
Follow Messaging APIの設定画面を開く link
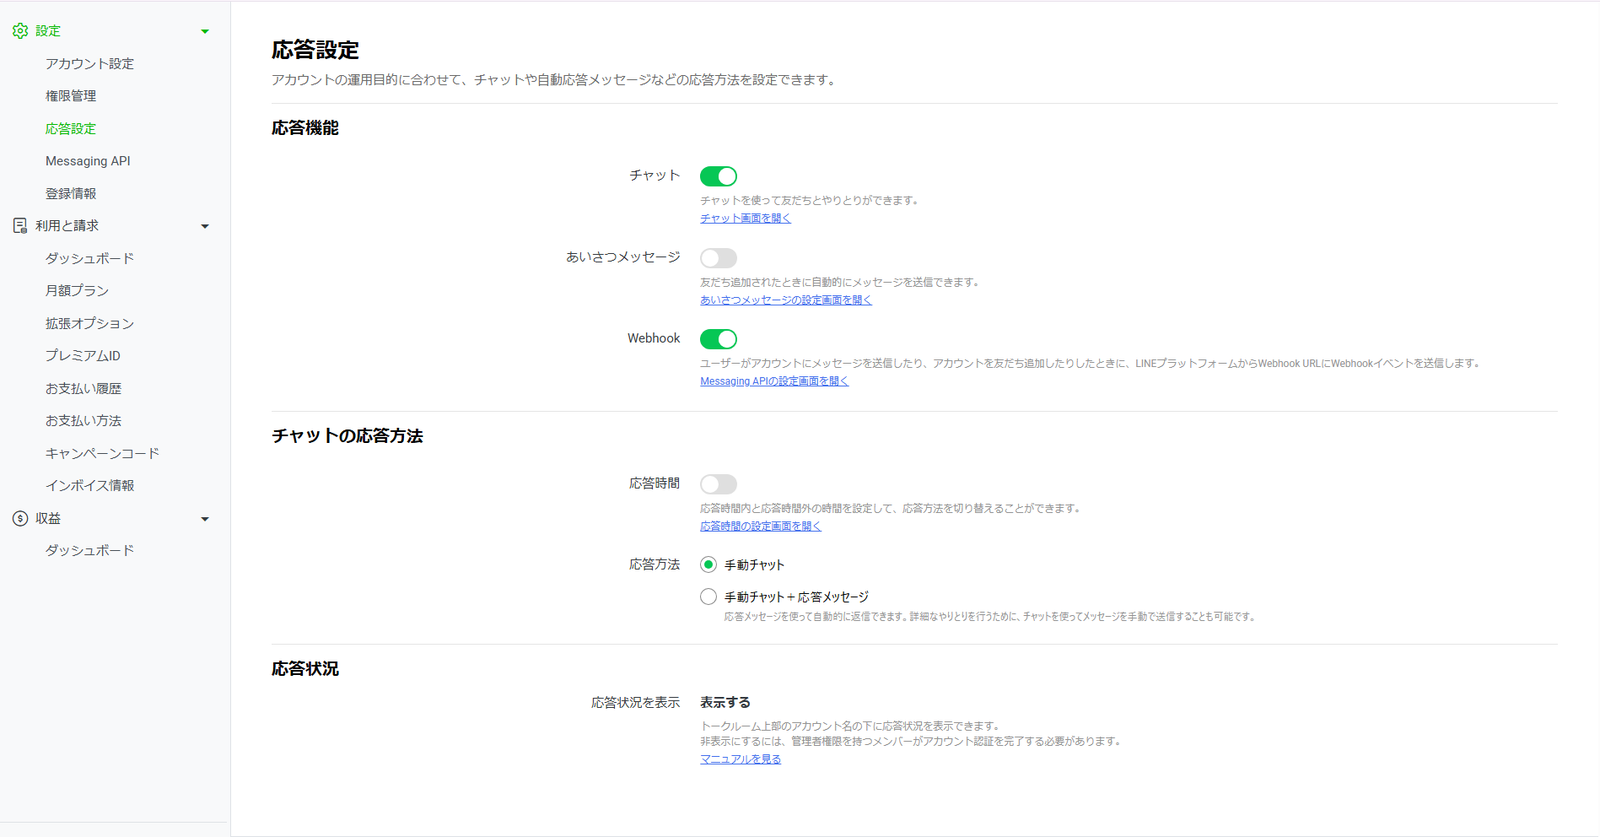click(x=774, y=381)
